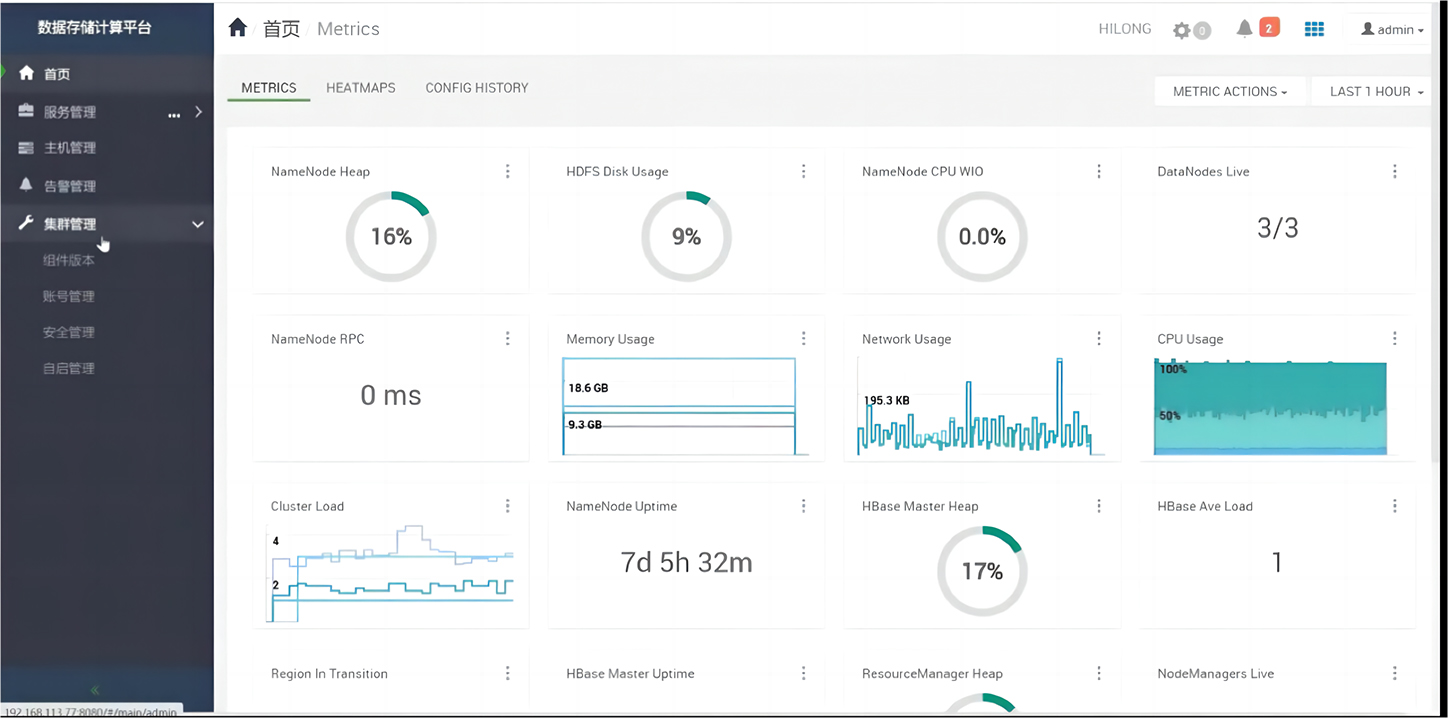Click the Network Usage chart
Viewport: 1448px width, 718px height.
pos(981,406)
